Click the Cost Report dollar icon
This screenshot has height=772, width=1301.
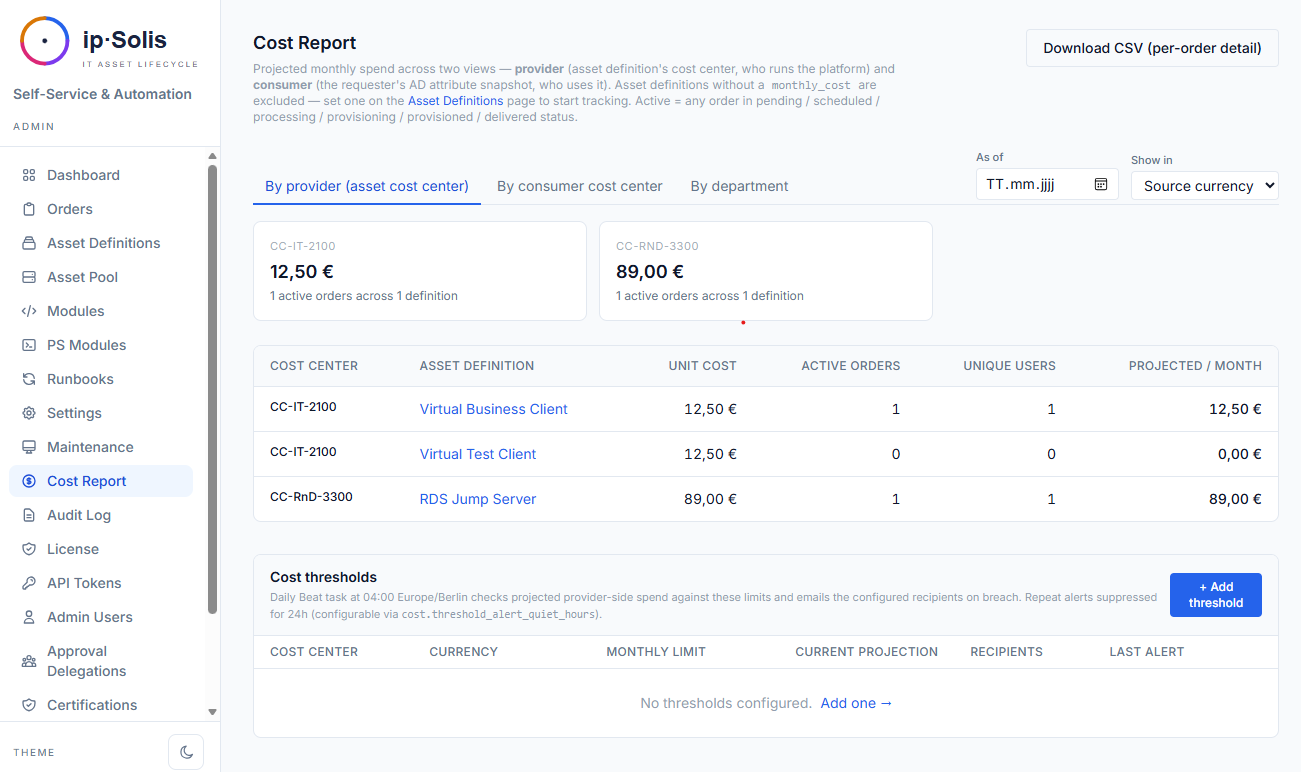pos(29,481)
